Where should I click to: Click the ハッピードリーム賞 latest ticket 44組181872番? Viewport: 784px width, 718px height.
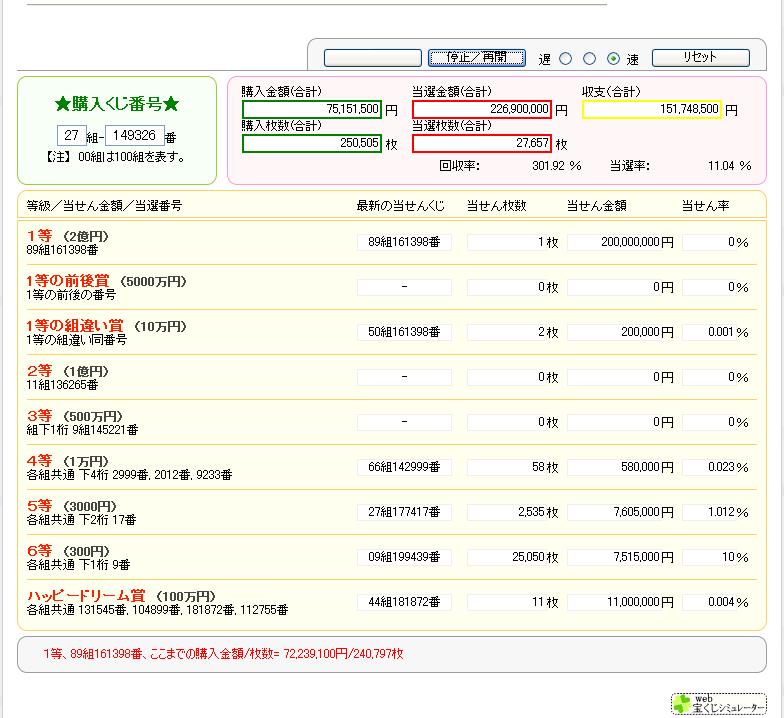coord(404,602)
